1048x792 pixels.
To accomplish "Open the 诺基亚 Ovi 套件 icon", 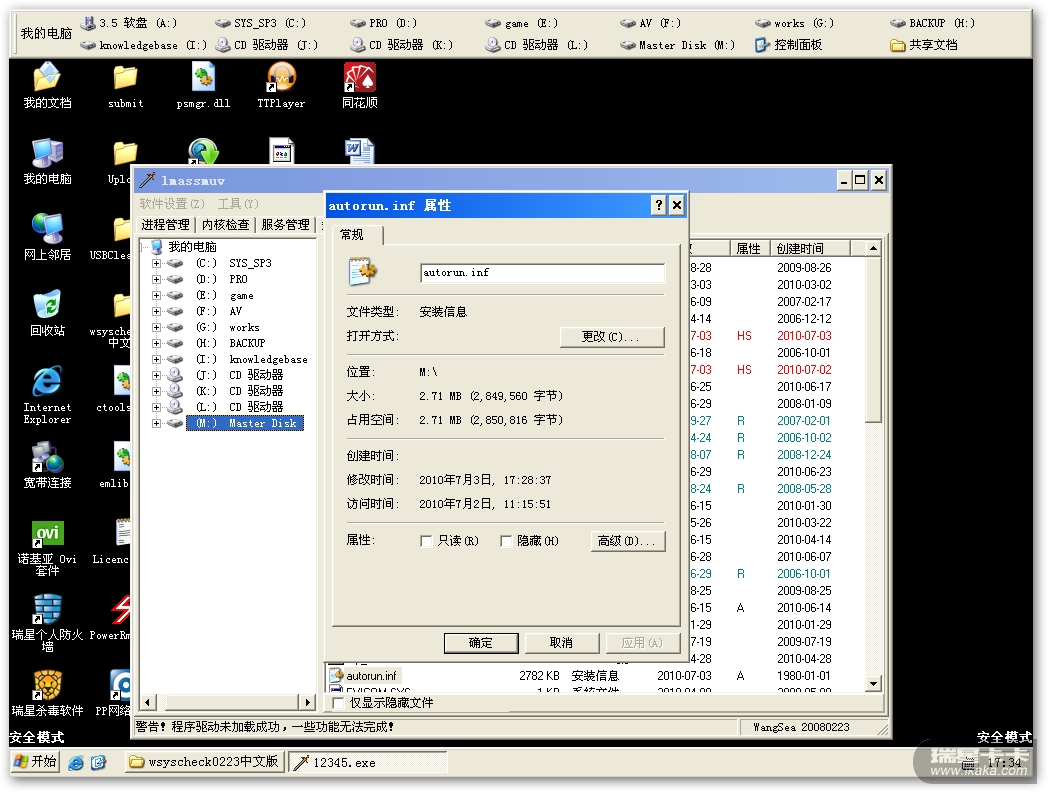I will [47, 535].
